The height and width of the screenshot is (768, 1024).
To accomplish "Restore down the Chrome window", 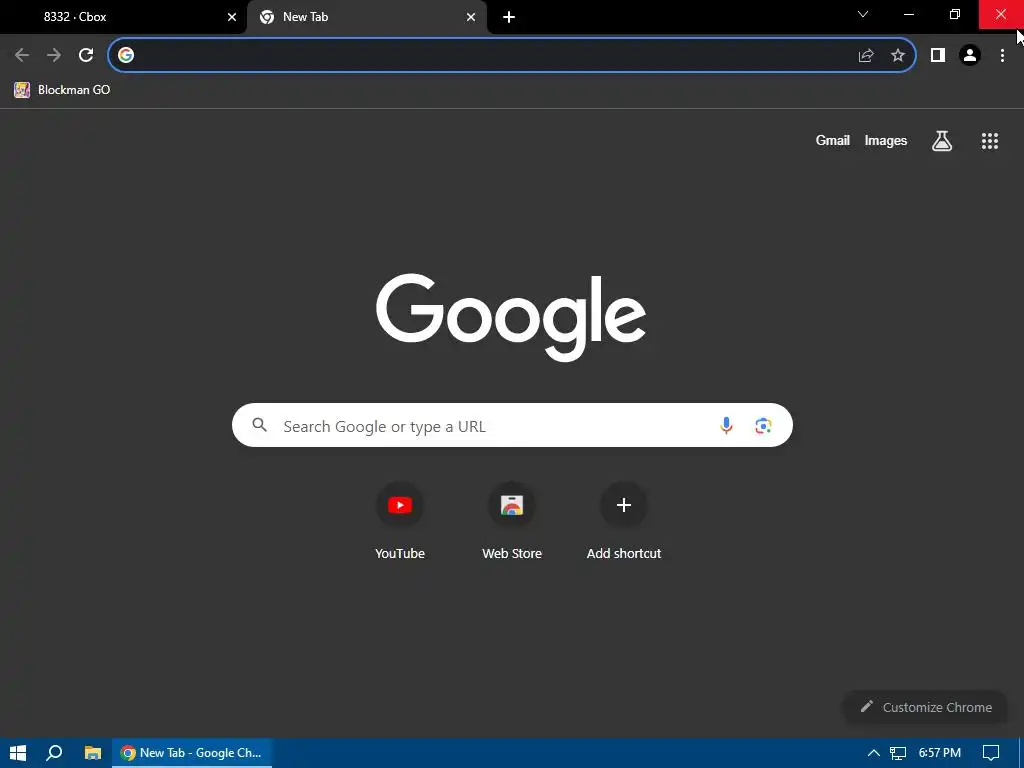I will pyautogui.click(x=955, y=14).
